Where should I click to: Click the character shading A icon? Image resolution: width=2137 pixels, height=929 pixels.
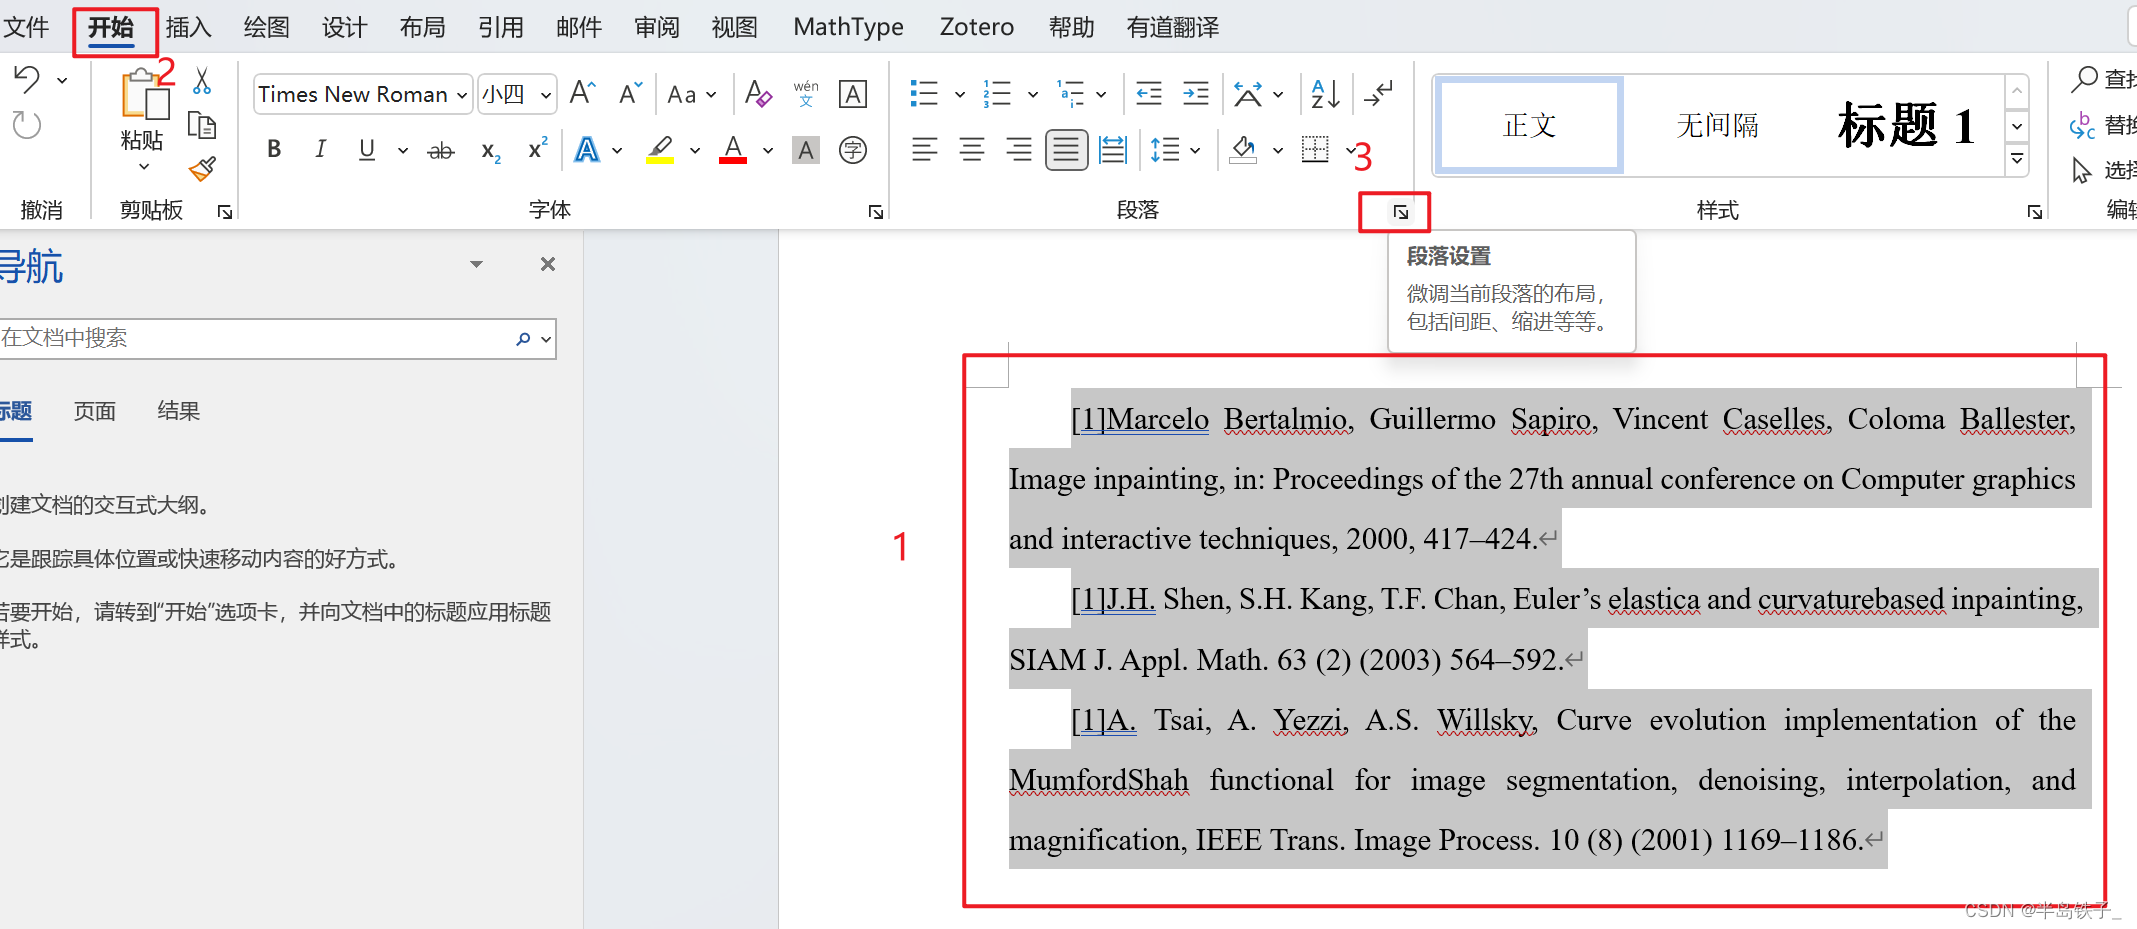click(x=806, y=150)
